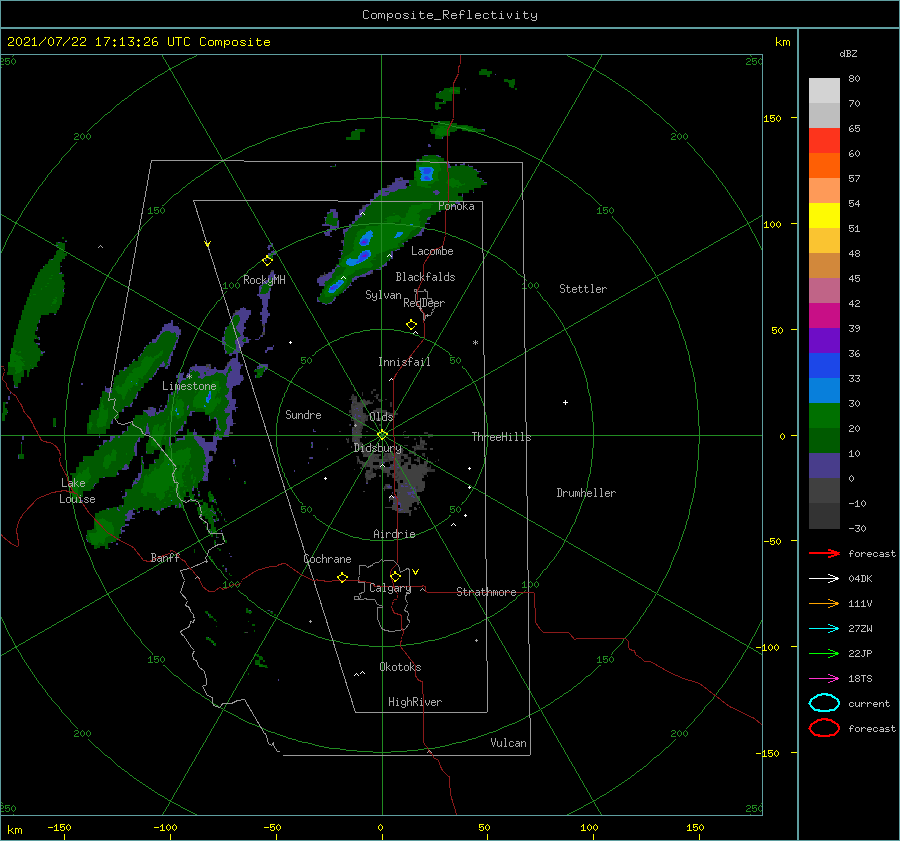Click the Didsbury city label
900x841 pixels.
click(378, 448)
